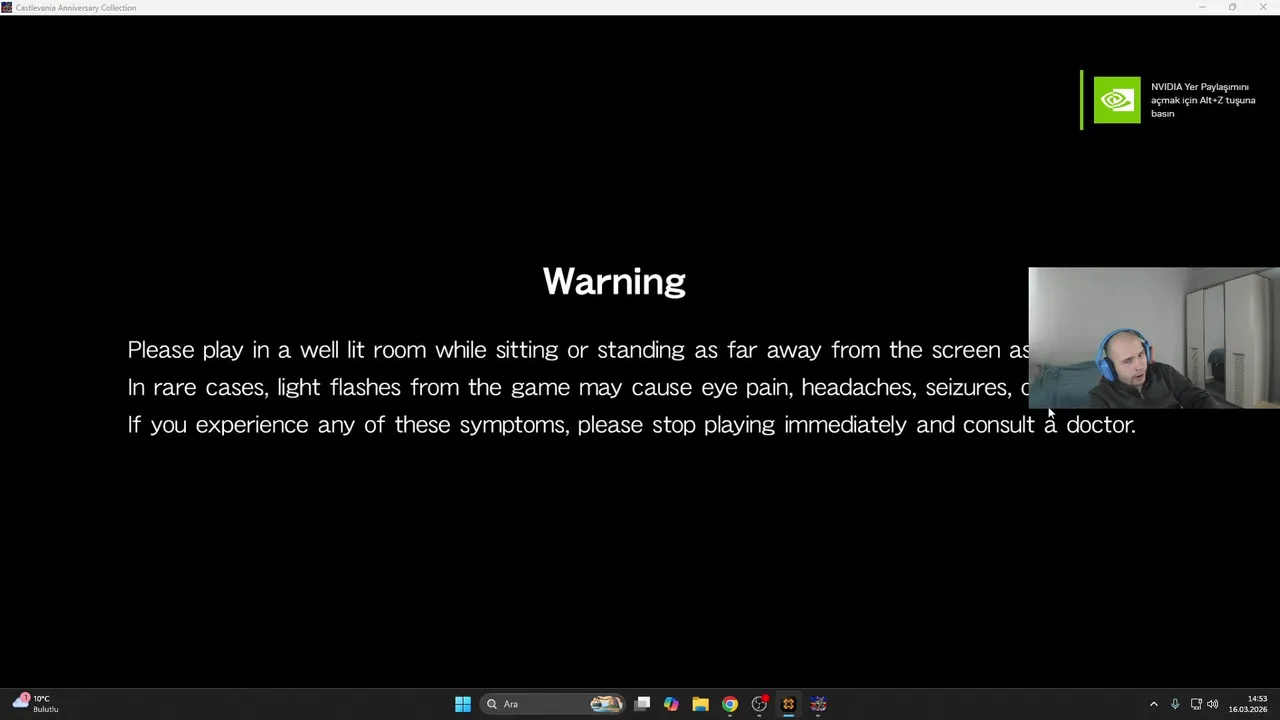Open network settings from the system tray
This screenshot has width=1280, height=720.
coord(1196,704)
